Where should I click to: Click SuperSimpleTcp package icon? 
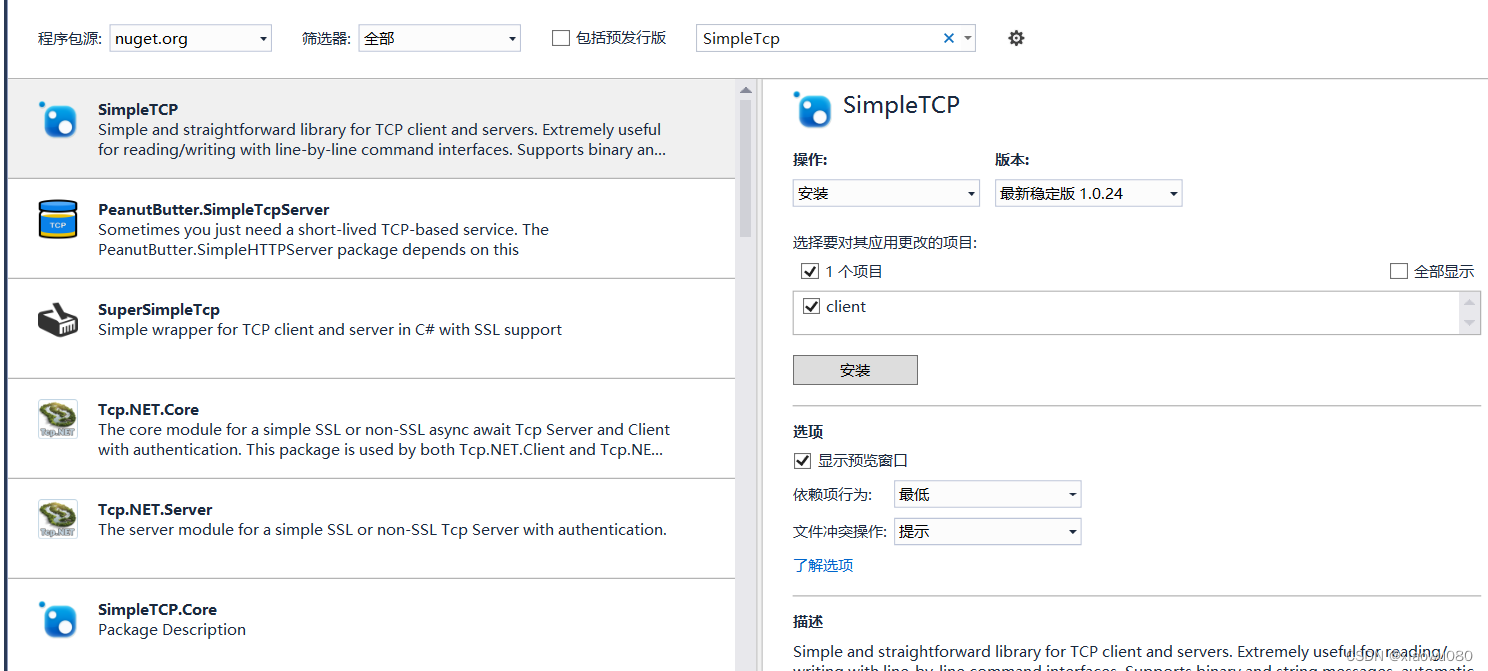(x=57, y=320)
